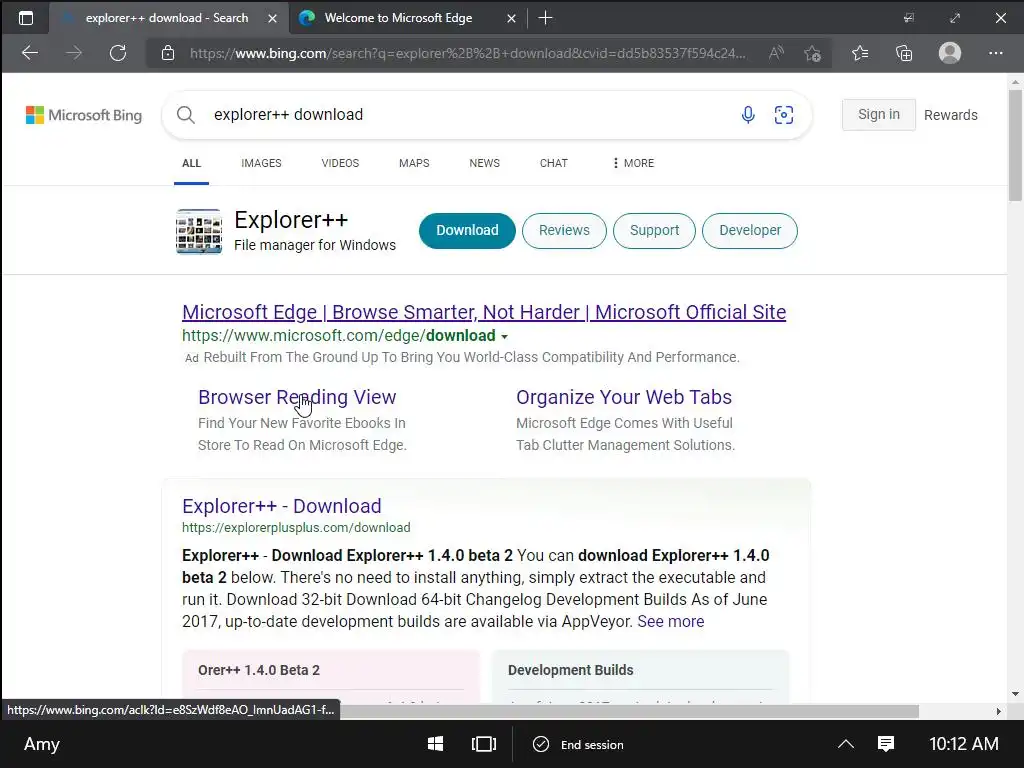Viewport: 1024px width, 768px height.
Task: Click the Support pill button
Action: point(654,231)
